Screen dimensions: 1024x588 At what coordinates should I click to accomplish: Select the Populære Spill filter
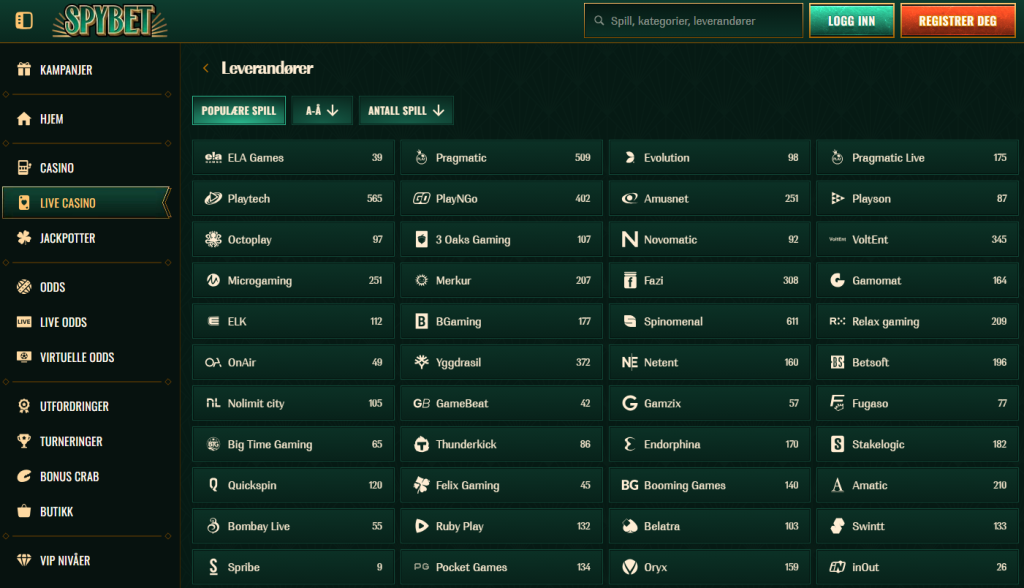point(239,110)
